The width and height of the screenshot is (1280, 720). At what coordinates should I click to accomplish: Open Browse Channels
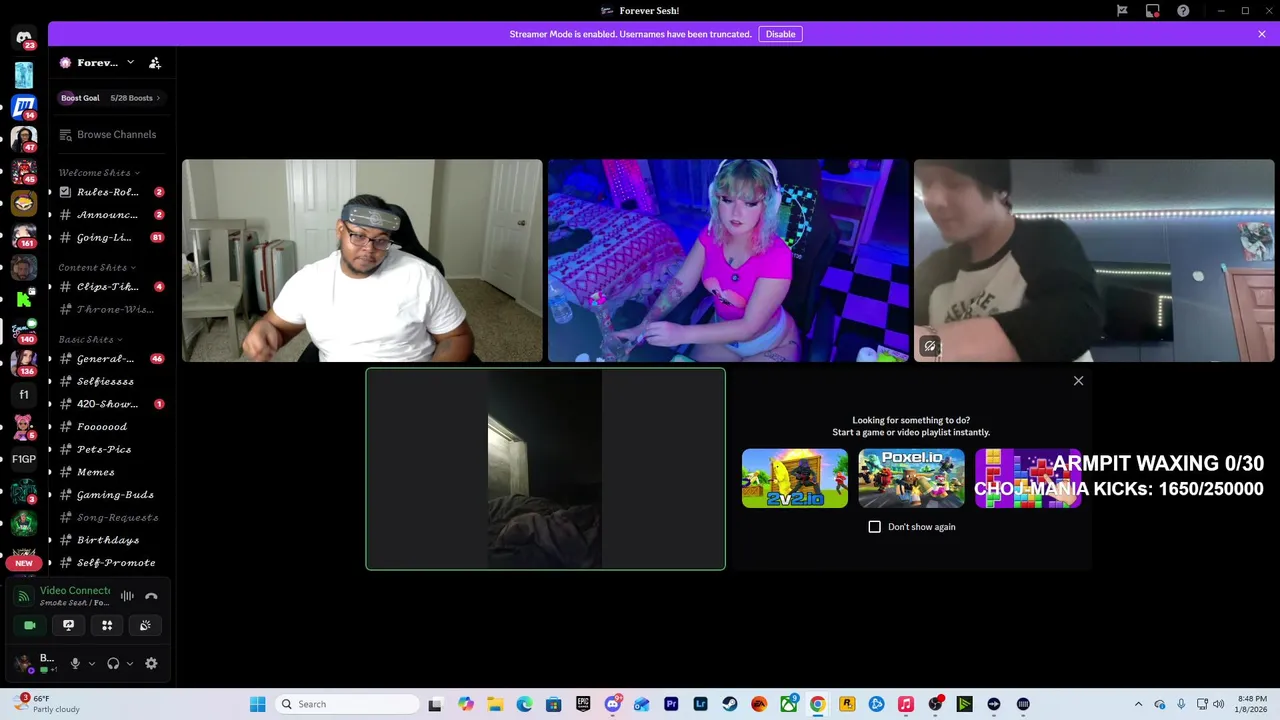(108, 134)
